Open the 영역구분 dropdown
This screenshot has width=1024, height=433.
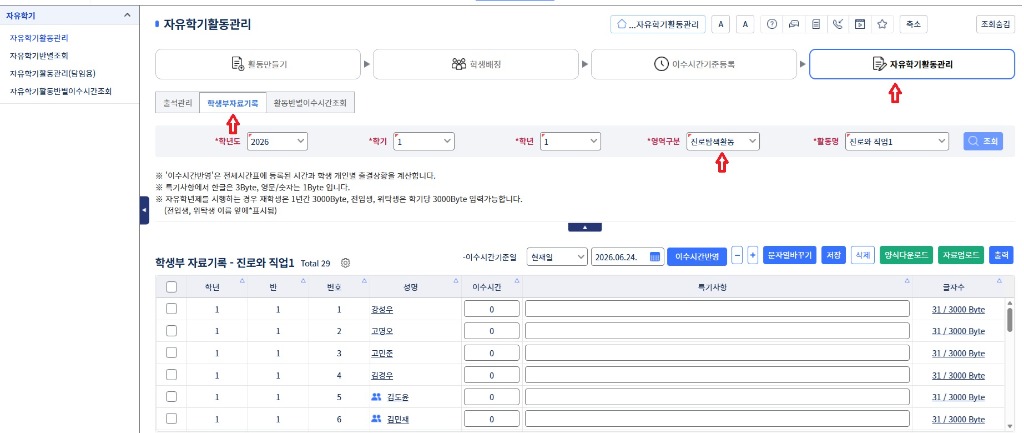[x=723, y=141]
